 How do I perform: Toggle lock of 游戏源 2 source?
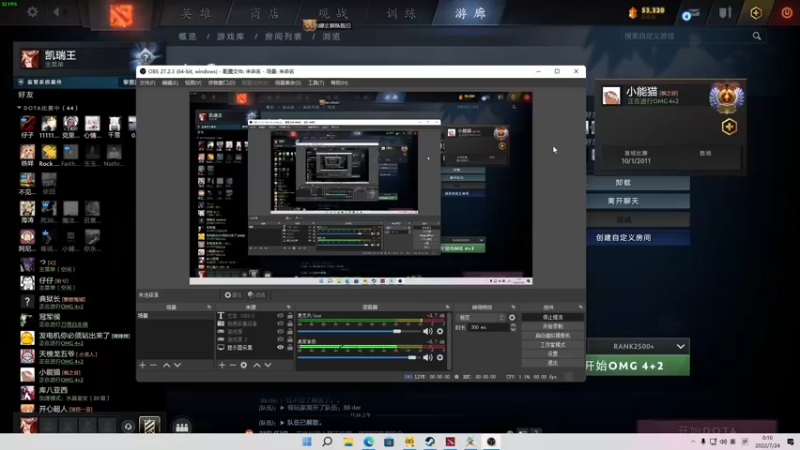click(x=290, y=339)
